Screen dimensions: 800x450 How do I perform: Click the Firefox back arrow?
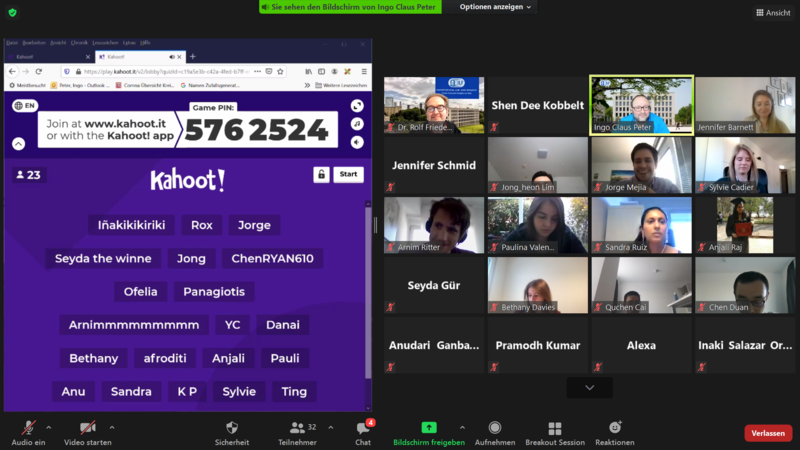[12, 71]
